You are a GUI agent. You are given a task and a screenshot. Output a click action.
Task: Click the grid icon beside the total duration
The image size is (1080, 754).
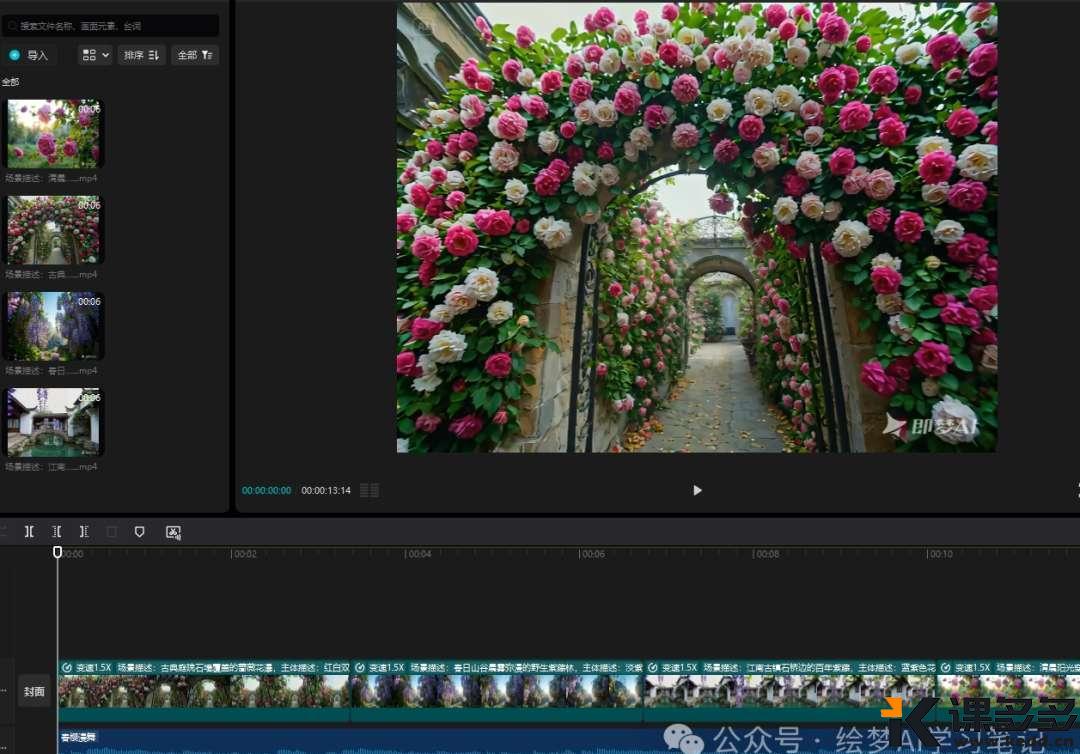(x=369, y=490)
